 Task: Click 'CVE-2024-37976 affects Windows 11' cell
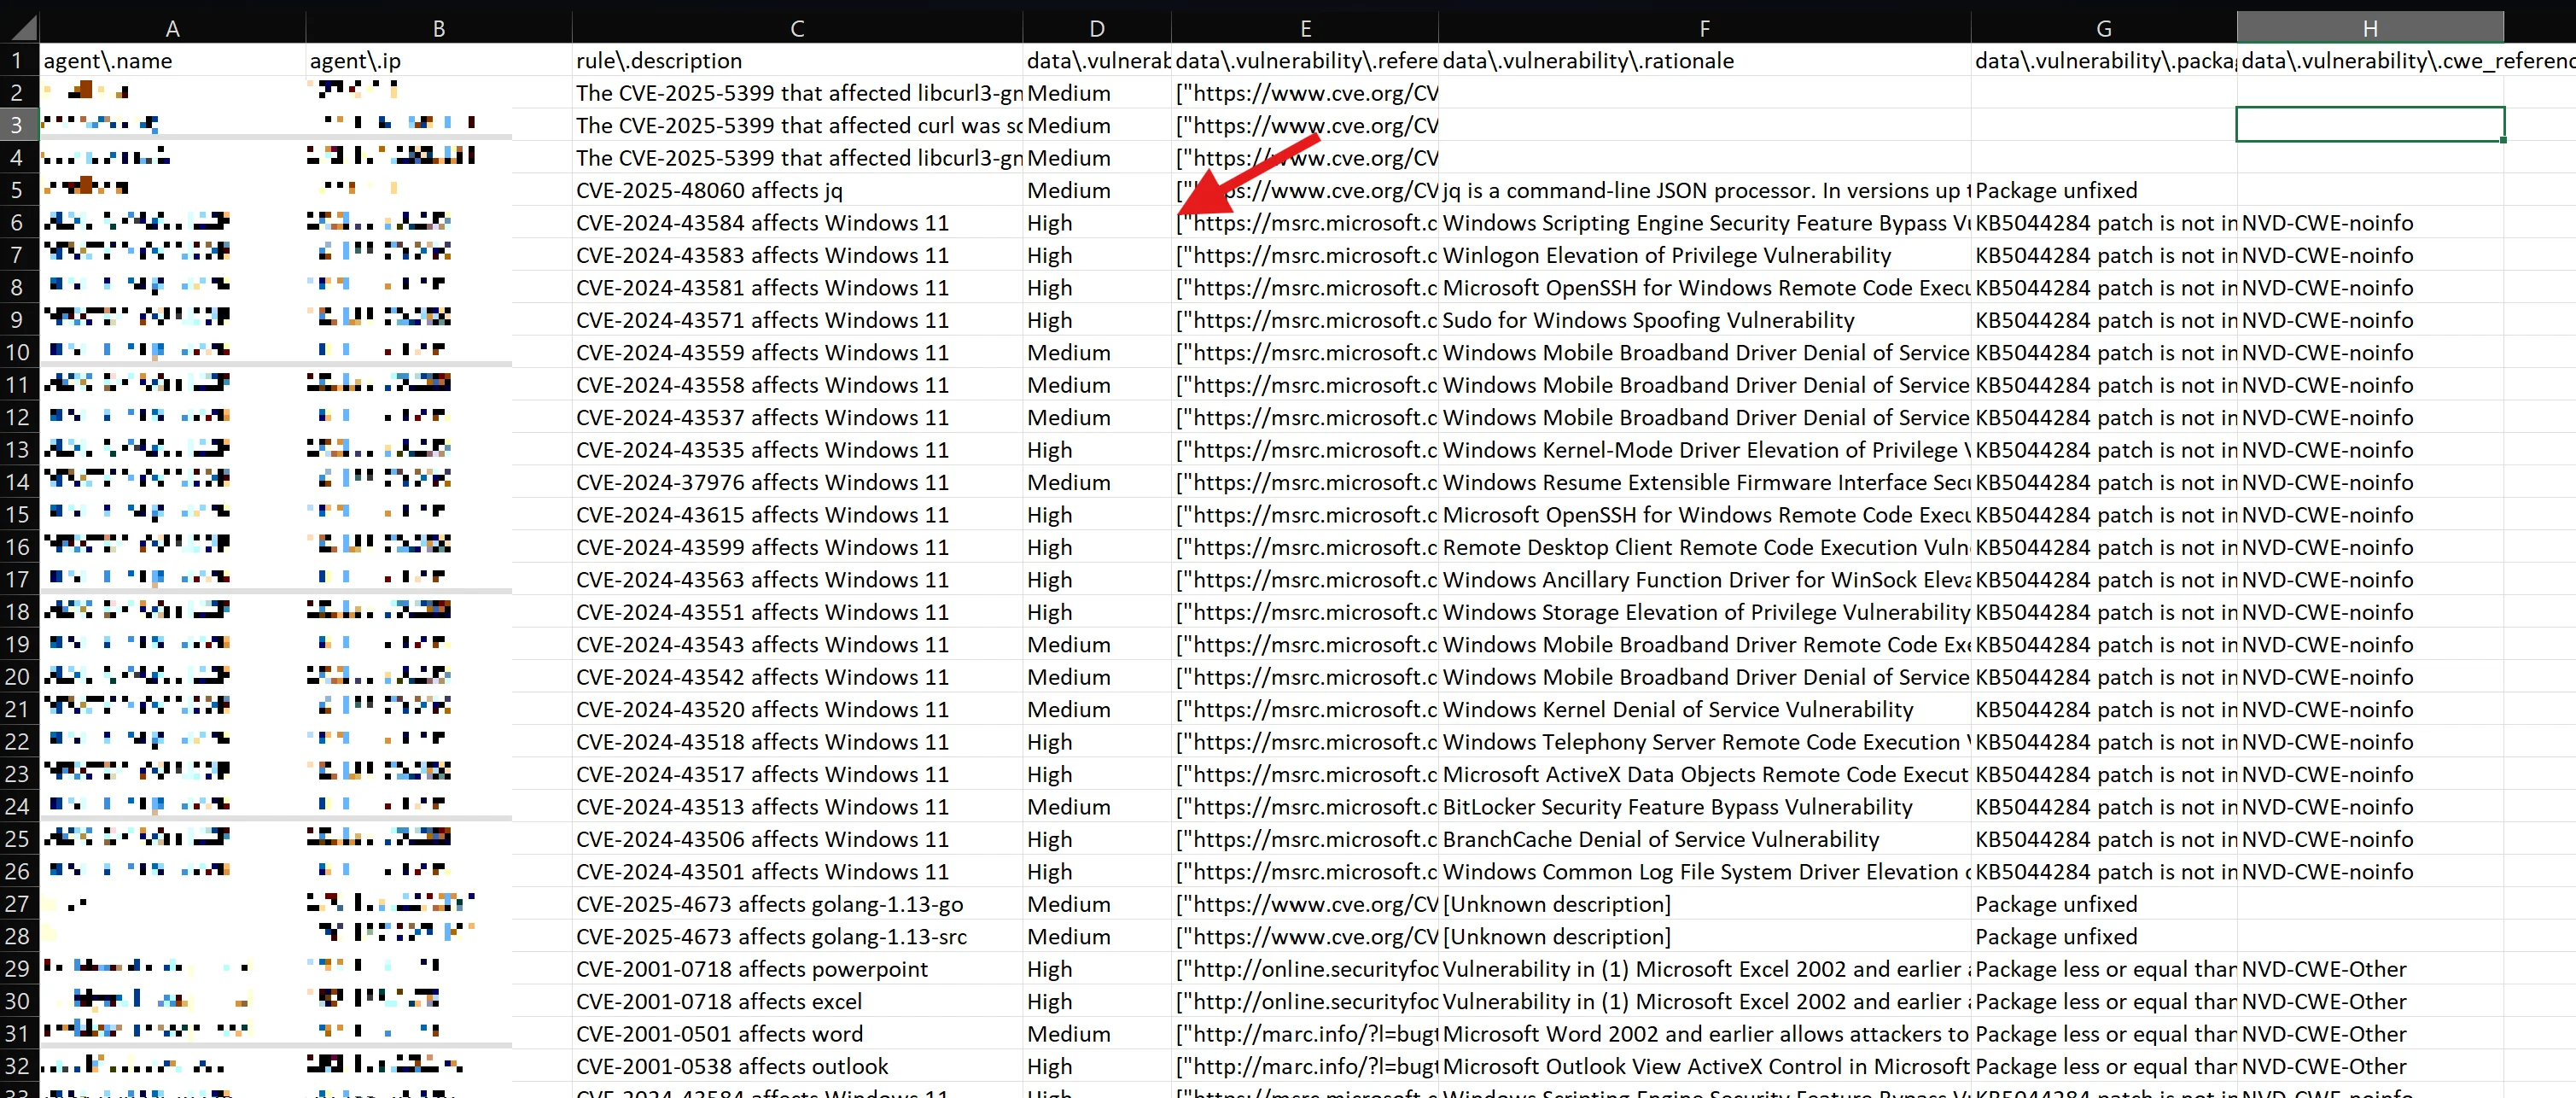tap(797, 482)
